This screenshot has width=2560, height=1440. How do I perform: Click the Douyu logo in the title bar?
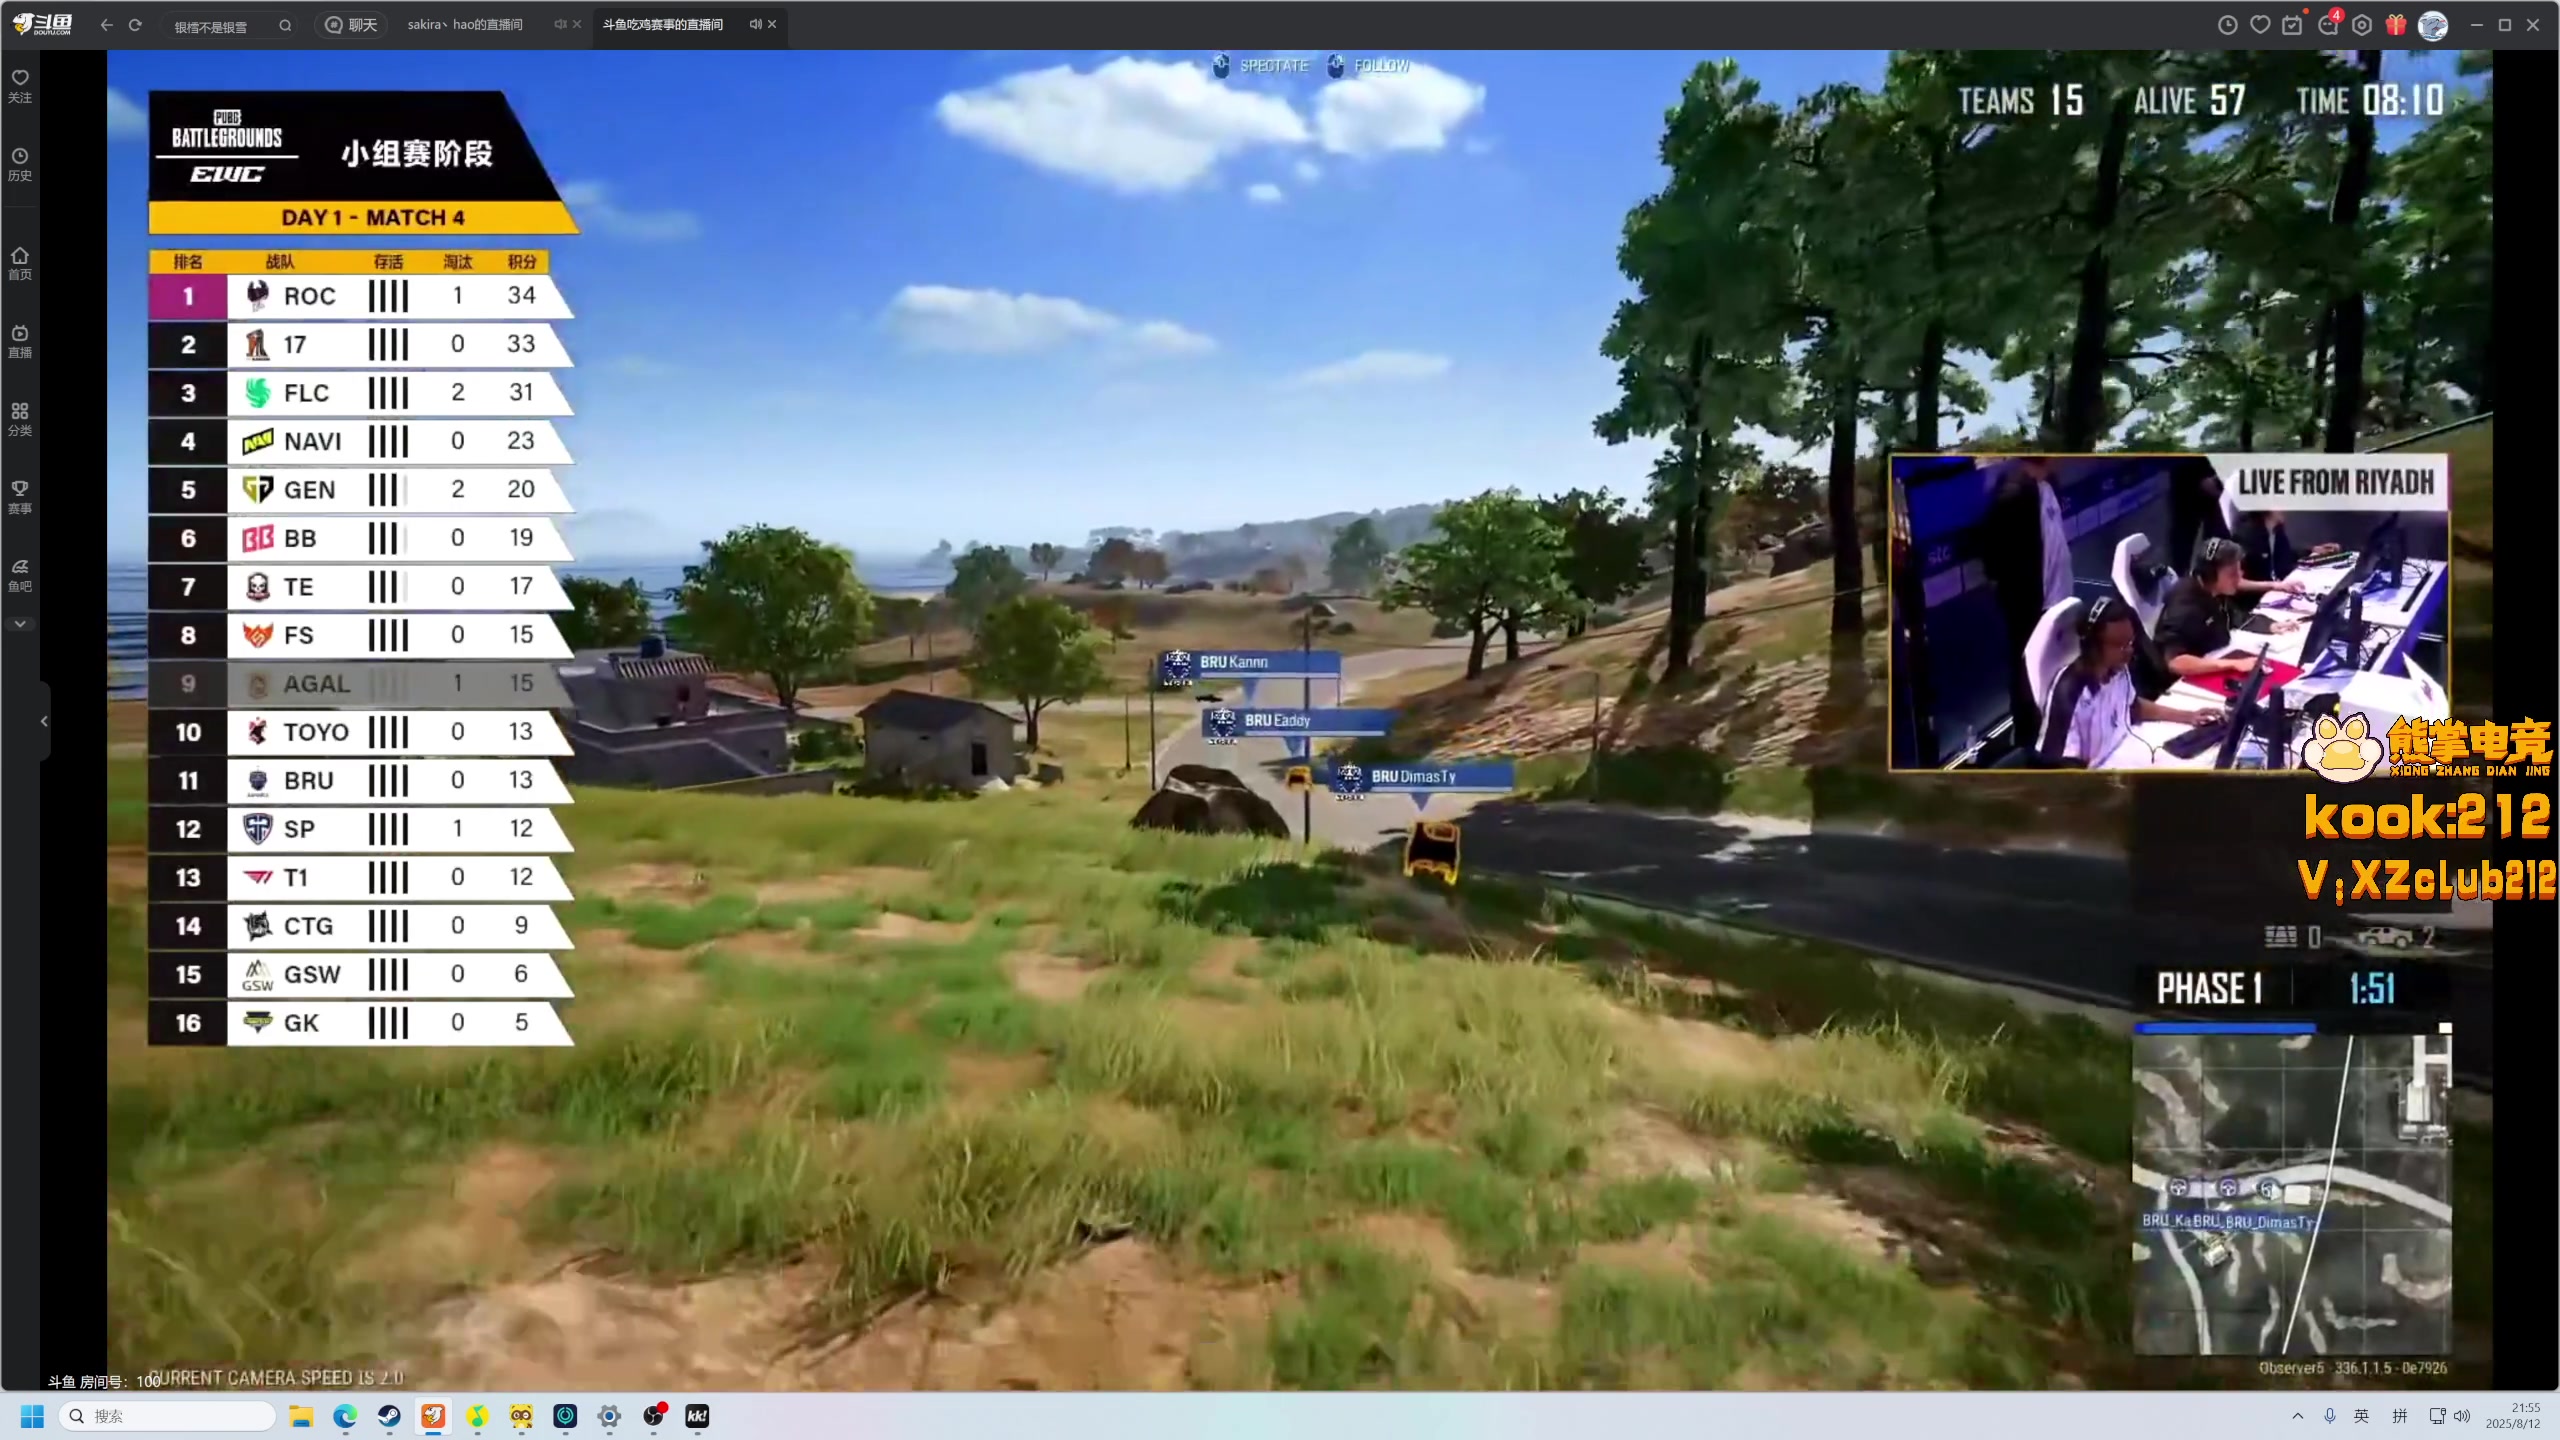(x=42, y=24)
